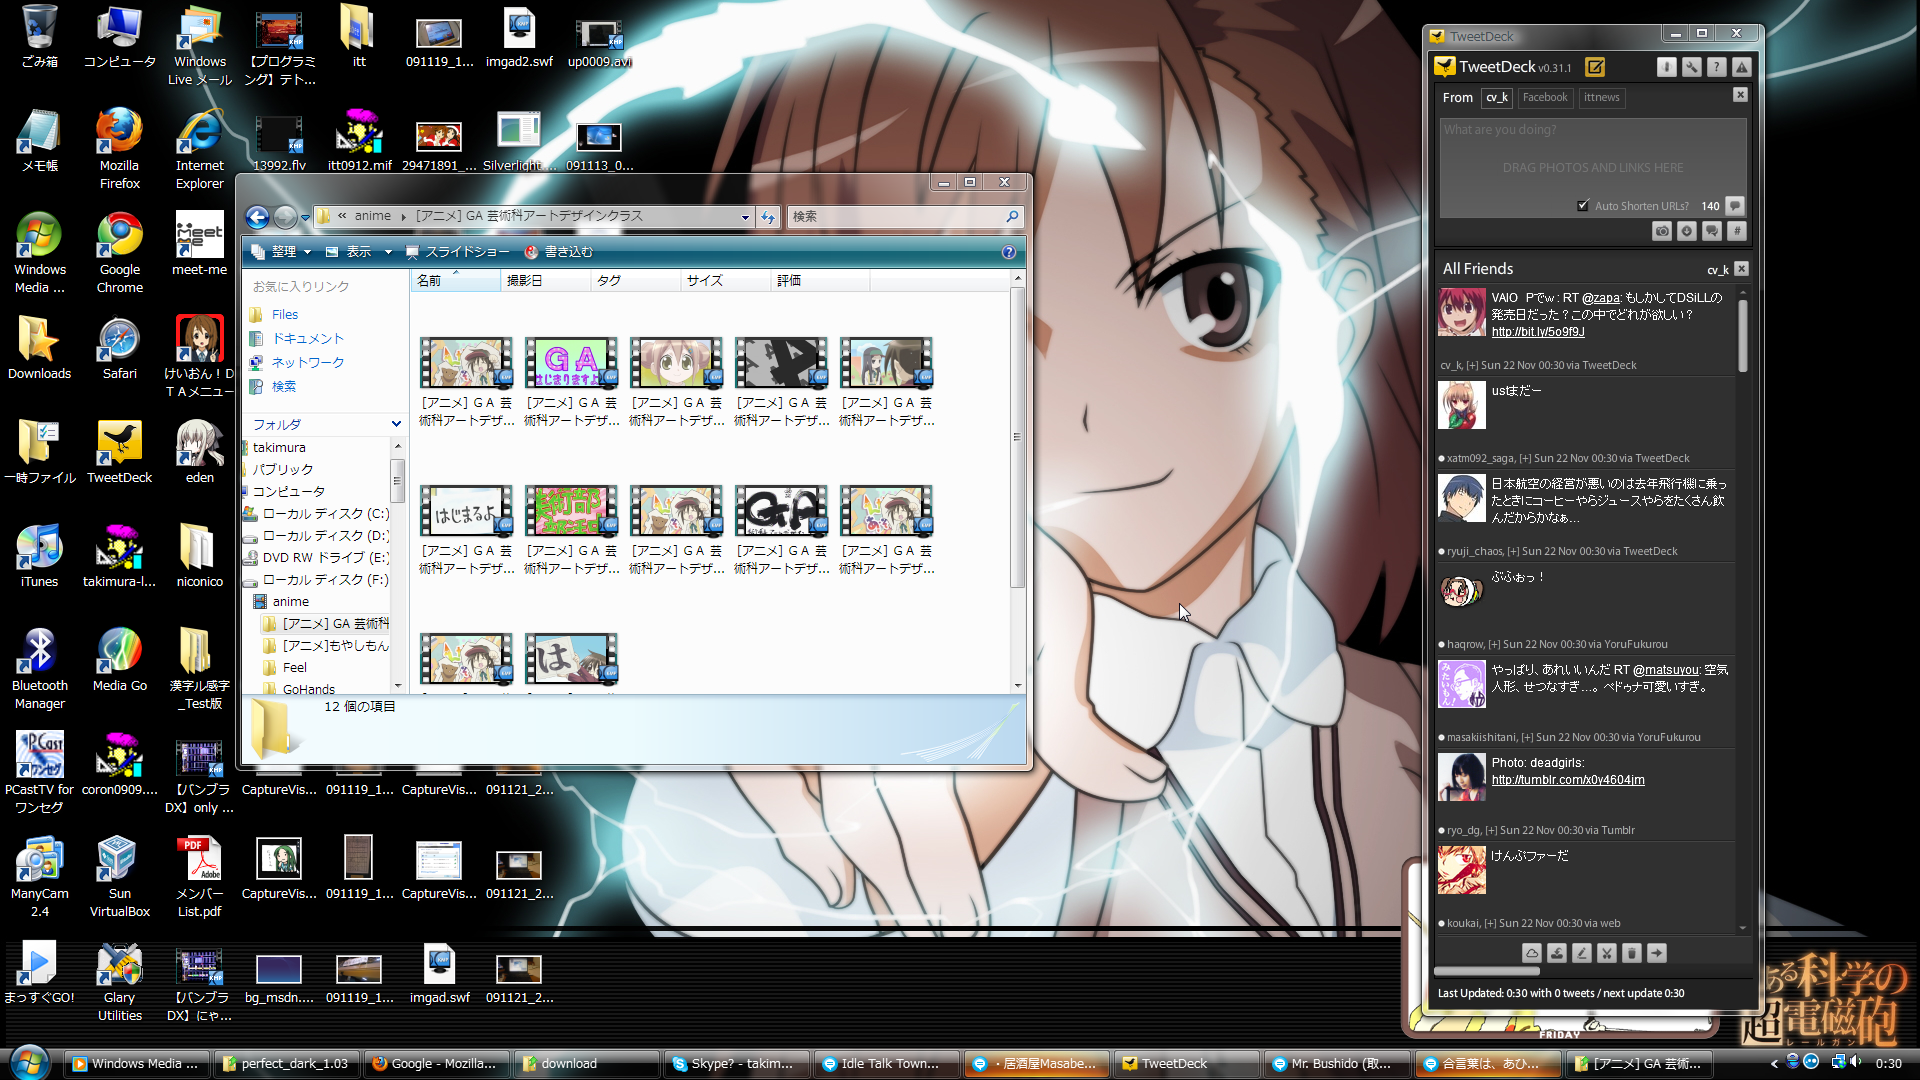Click Explorer refresh button next to address bar
The width and height of the screenshot is (1920, 1080).
pyautogui.click(x=768, y=217)
